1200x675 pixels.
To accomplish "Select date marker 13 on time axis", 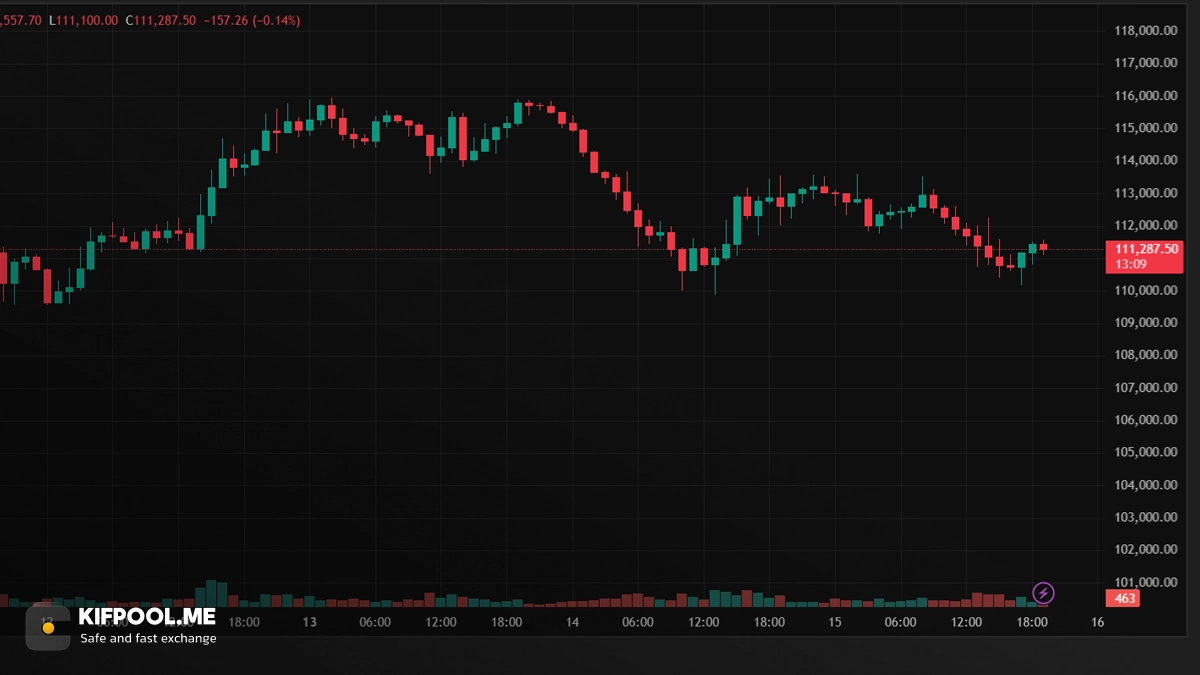I will pos(310,622).
